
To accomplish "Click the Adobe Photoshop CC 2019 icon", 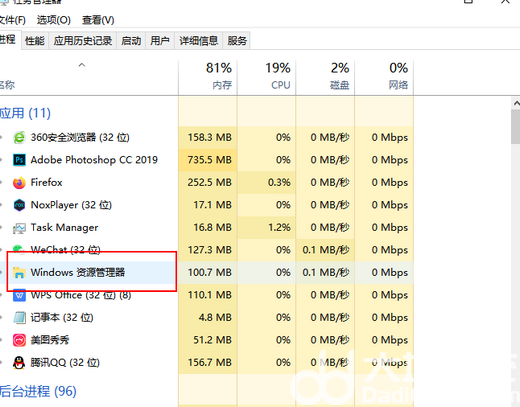I will tap(19, 160).
